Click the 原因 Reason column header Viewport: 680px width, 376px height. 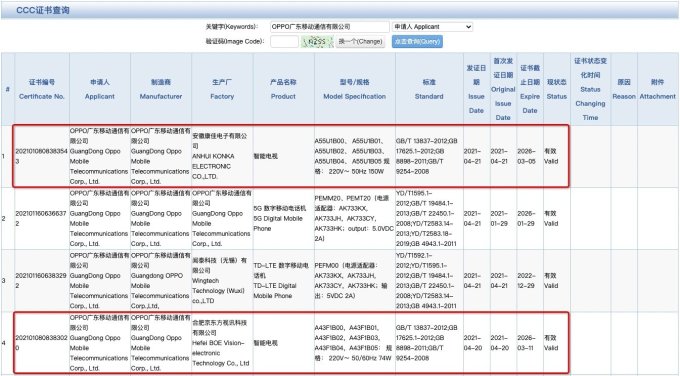(624, 89)
